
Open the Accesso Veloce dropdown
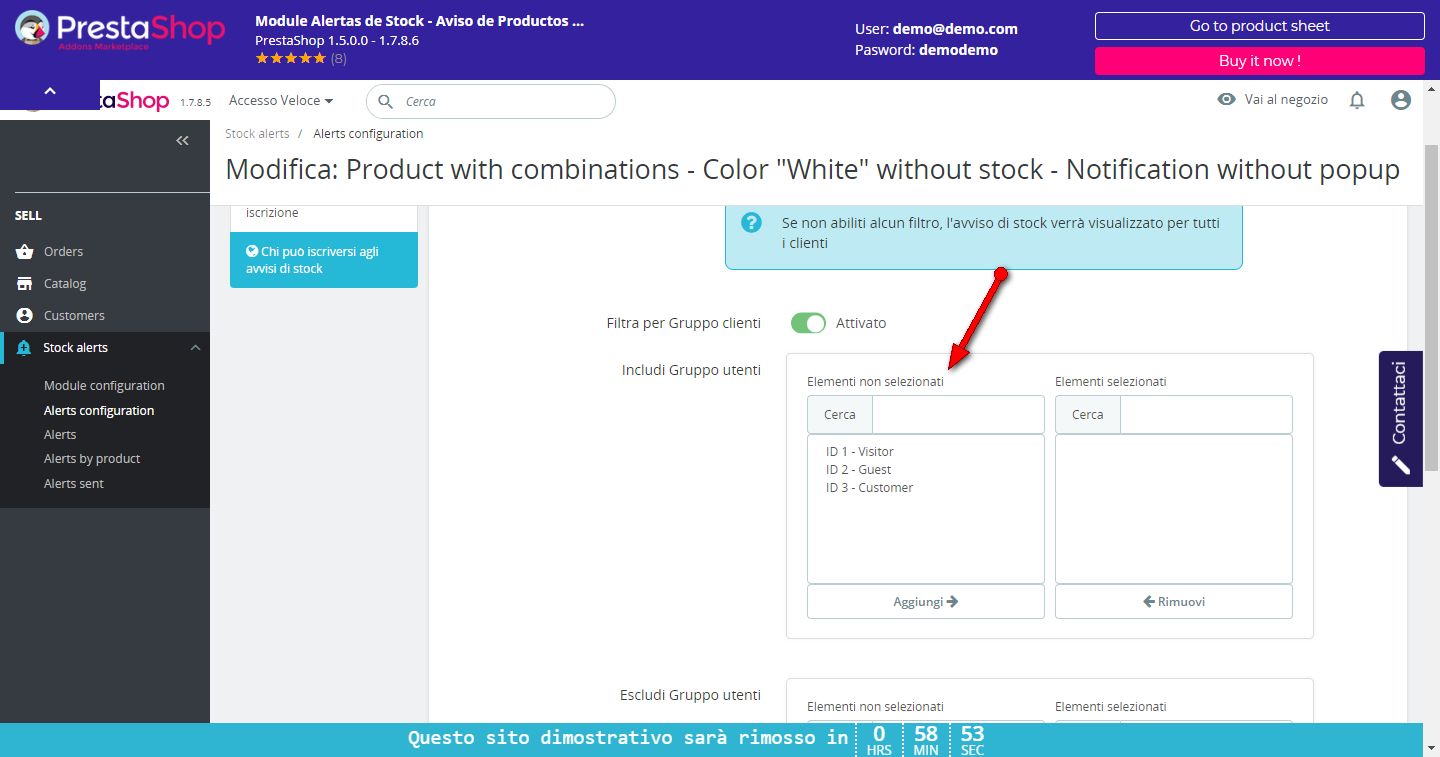coord(281,101)
